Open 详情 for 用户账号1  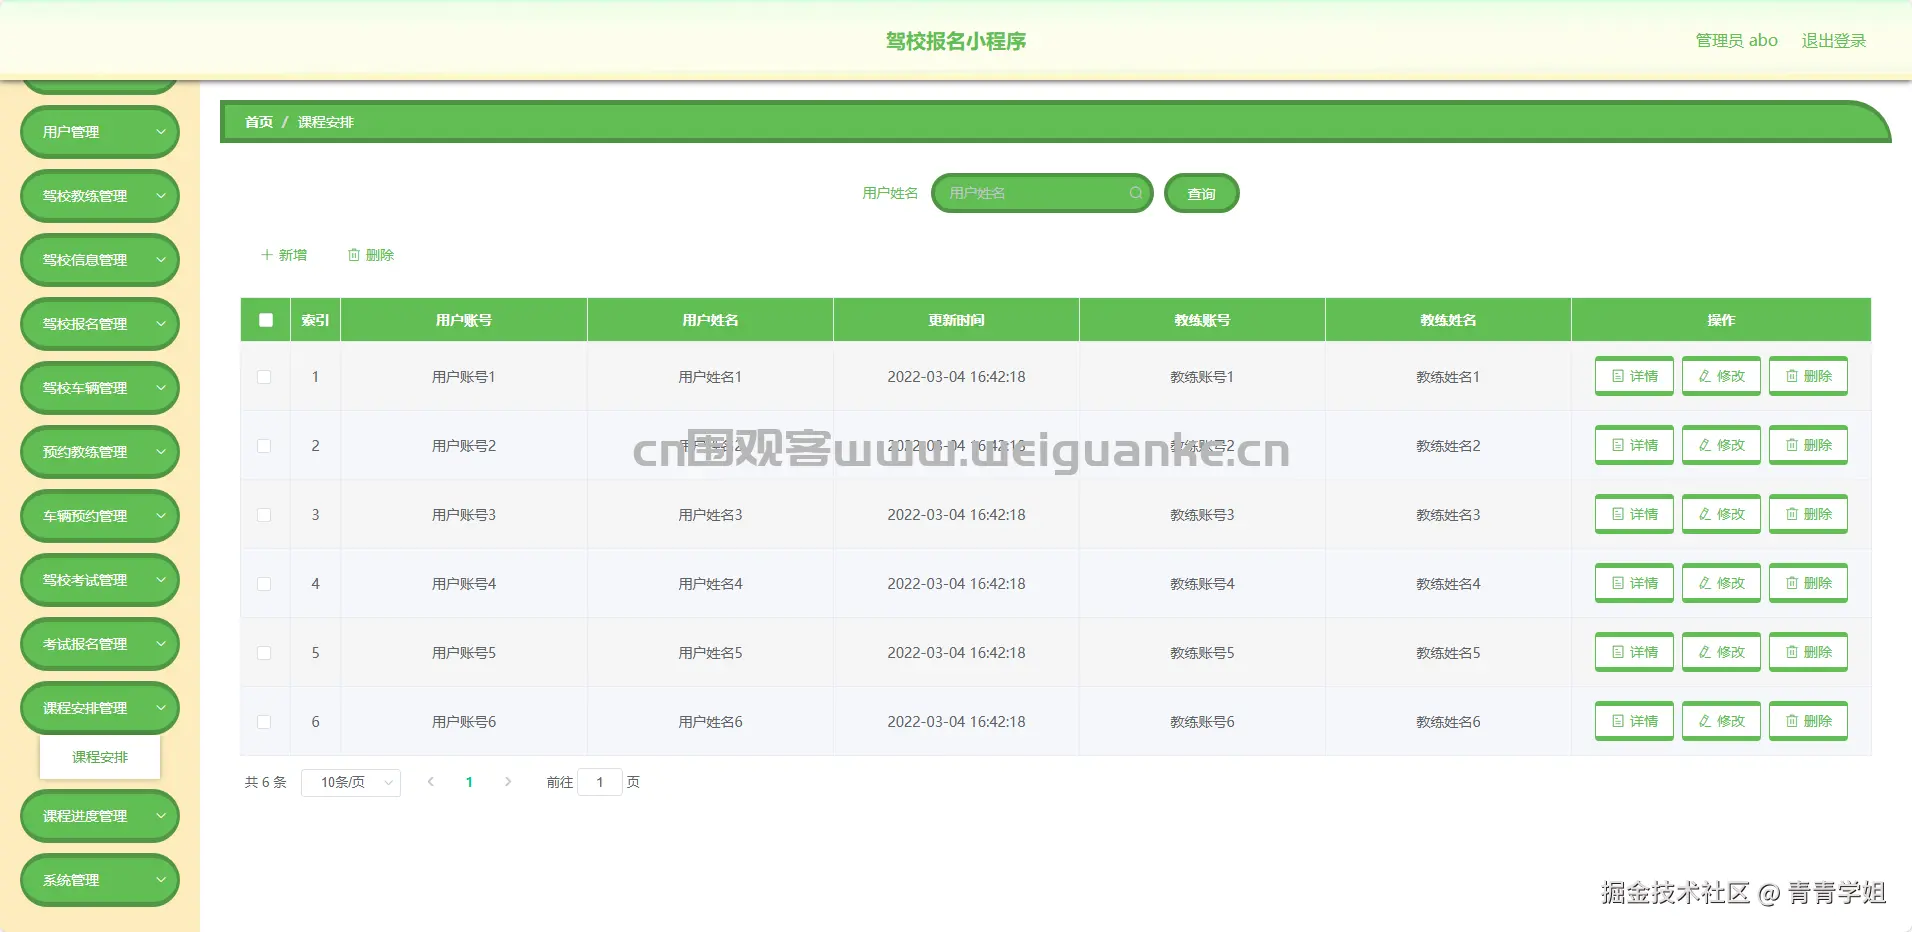click(1633, 376)
